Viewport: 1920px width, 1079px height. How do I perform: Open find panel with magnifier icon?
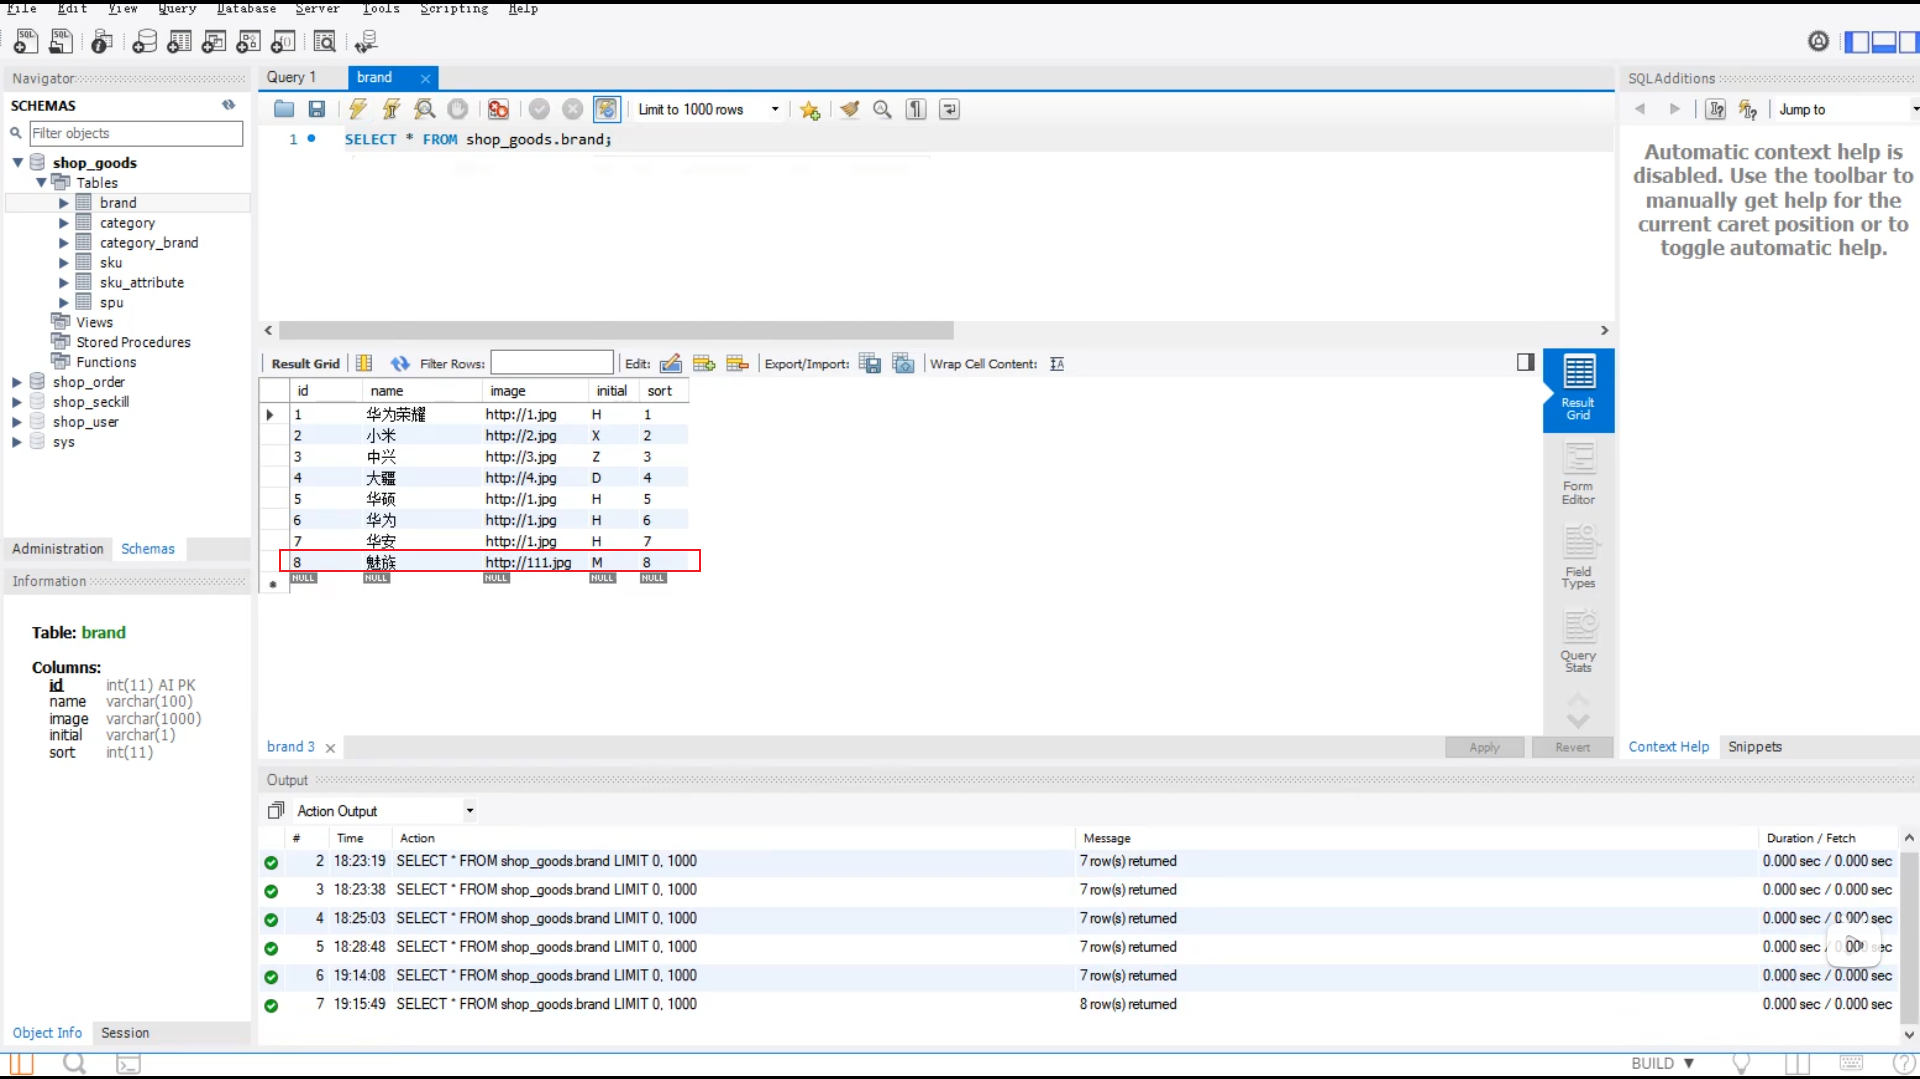coord(882,109)
